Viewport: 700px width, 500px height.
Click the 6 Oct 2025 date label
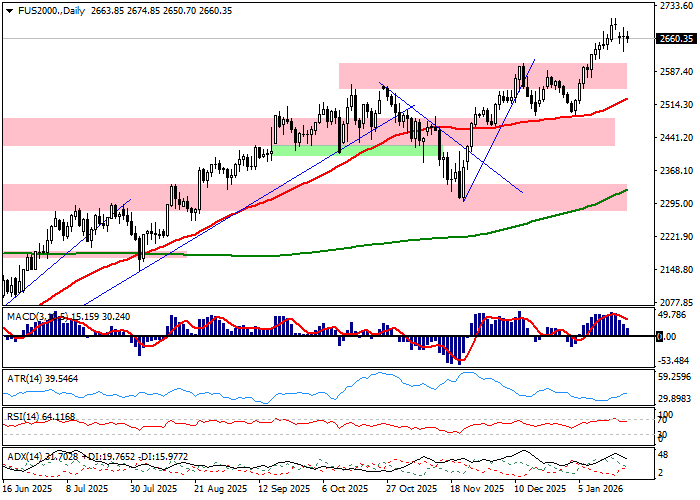344,490
